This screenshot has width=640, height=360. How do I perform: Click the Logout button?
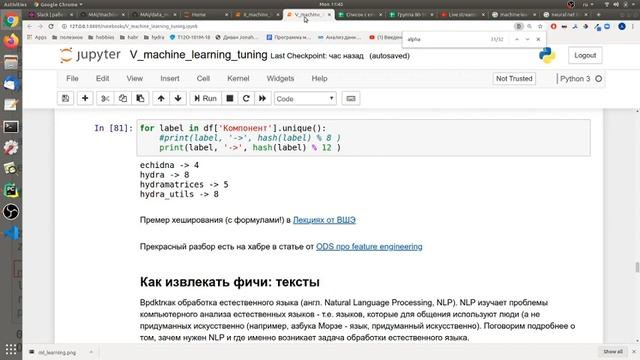tap(585, 55)
